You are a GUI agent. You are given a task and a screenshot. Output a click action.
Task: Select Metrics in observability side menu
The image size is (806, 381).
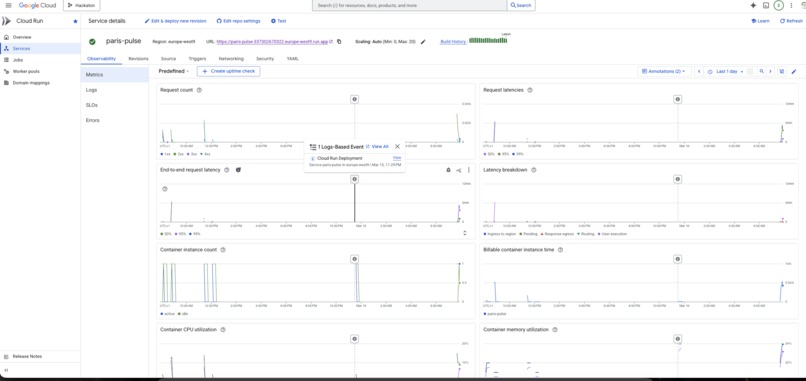point(114,75)
